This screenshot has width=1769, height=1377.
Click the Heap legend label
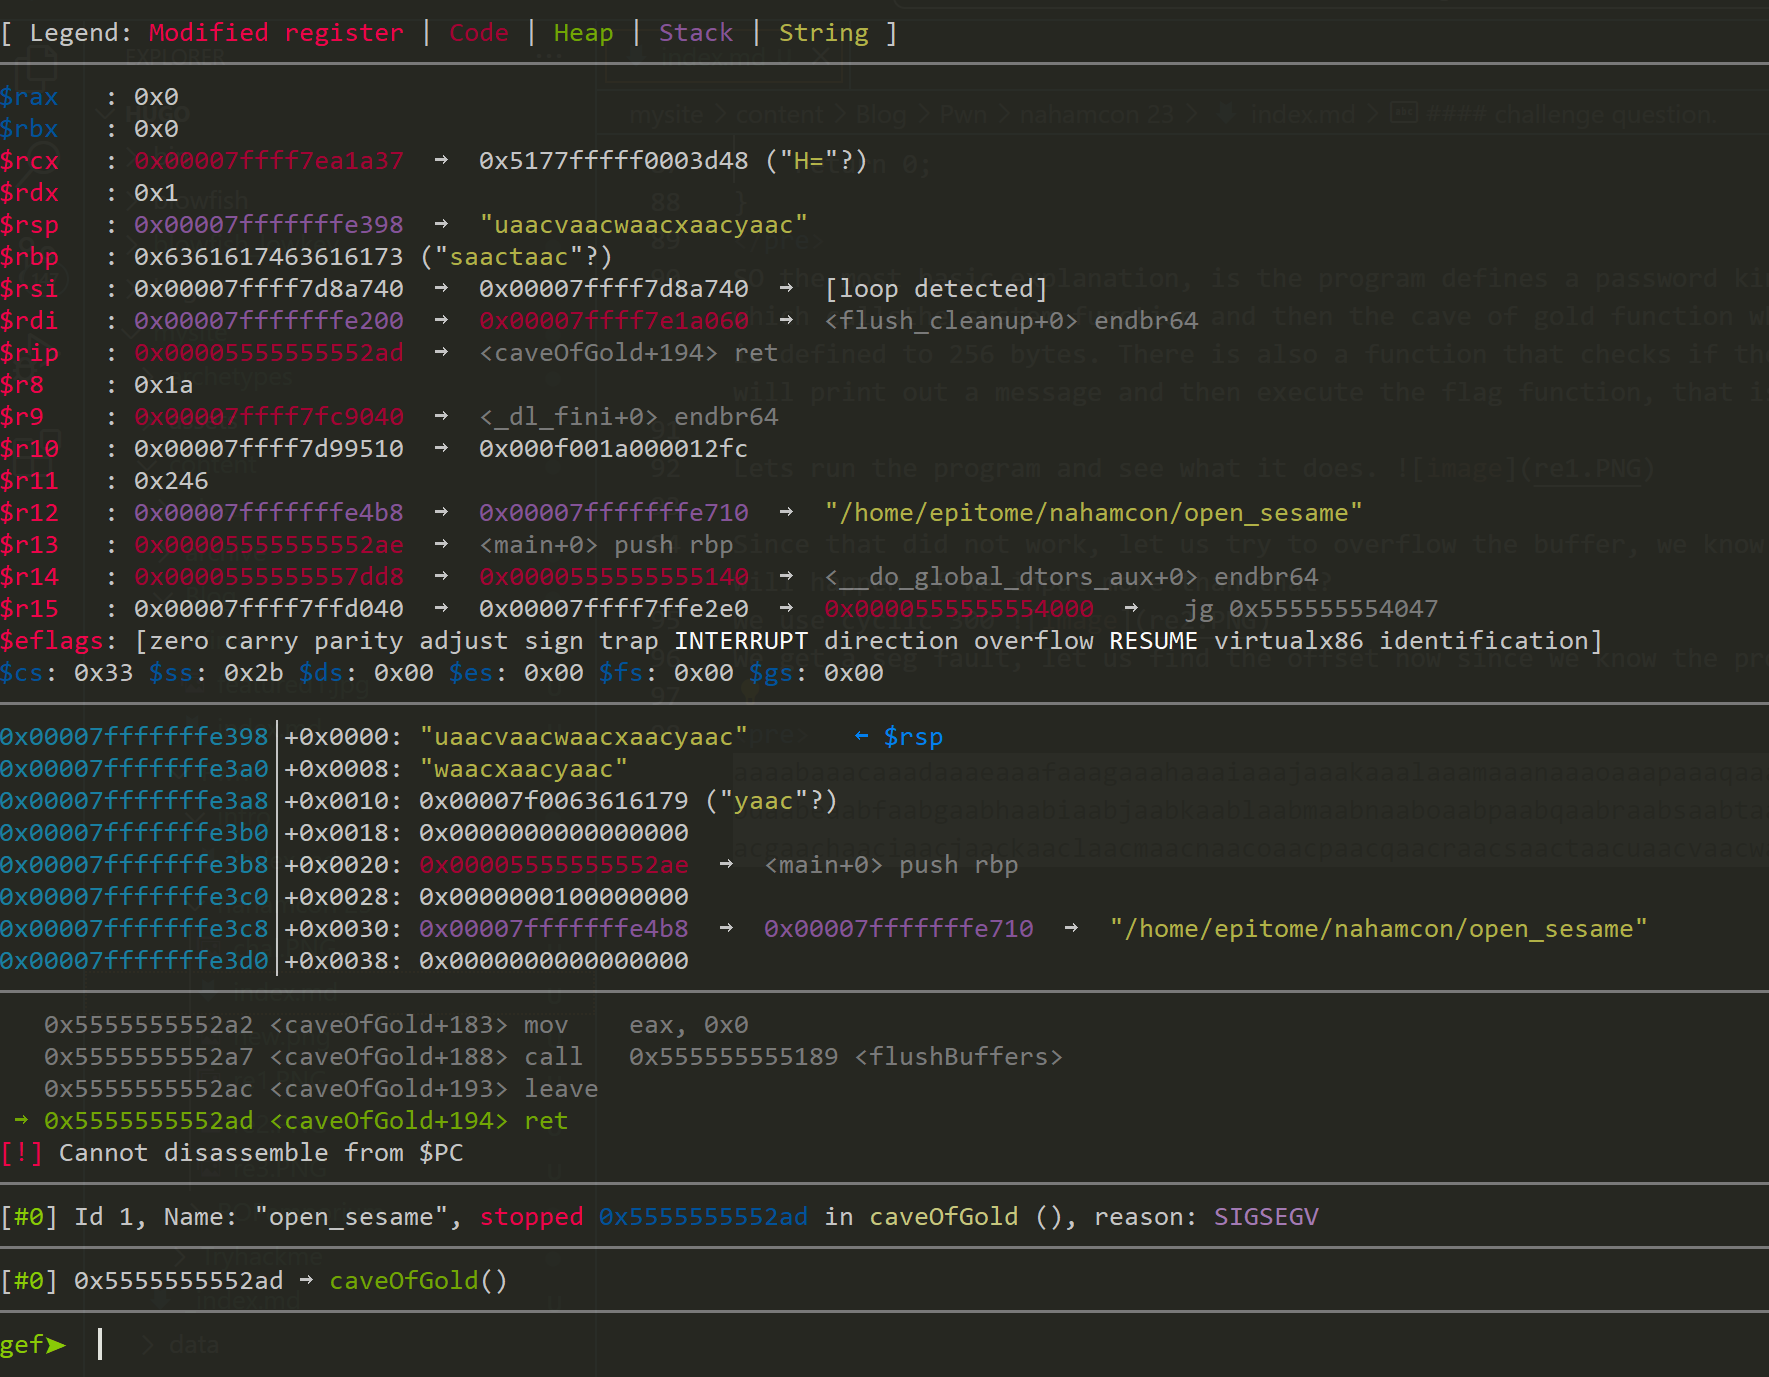pyautogui.click(x=584, y=33)
